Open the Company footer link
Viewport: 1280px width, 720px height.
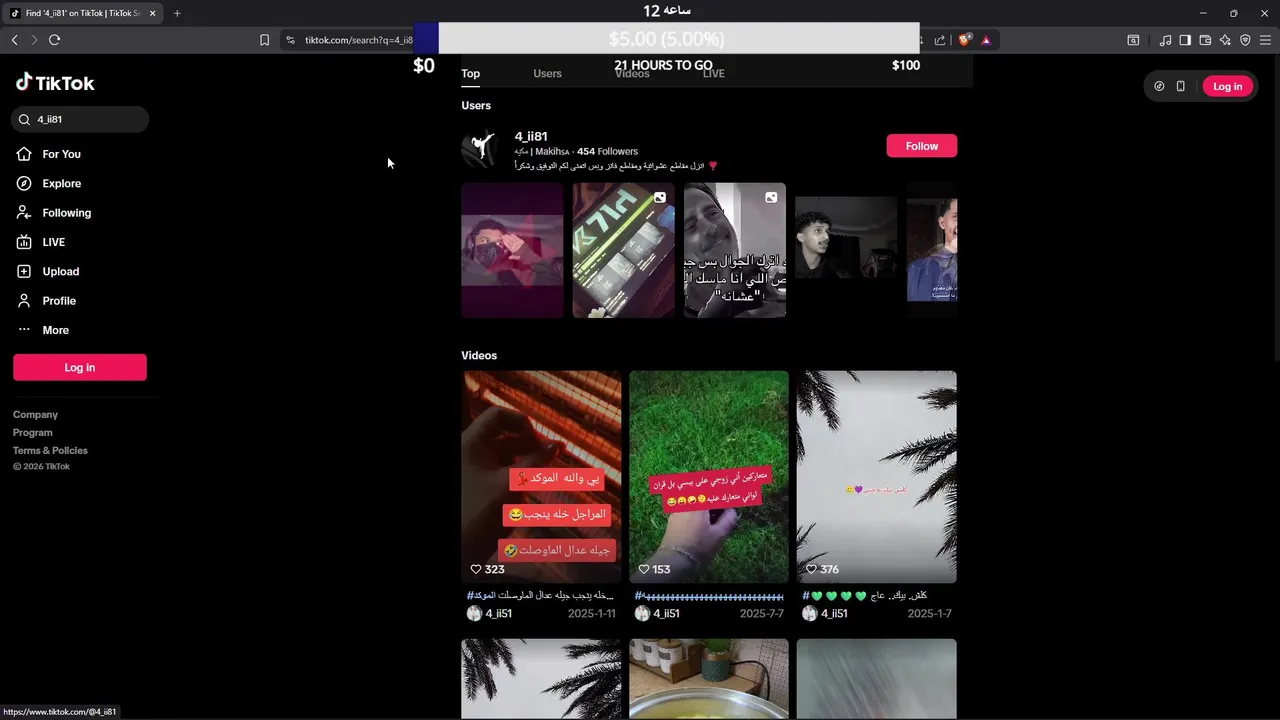36,415
